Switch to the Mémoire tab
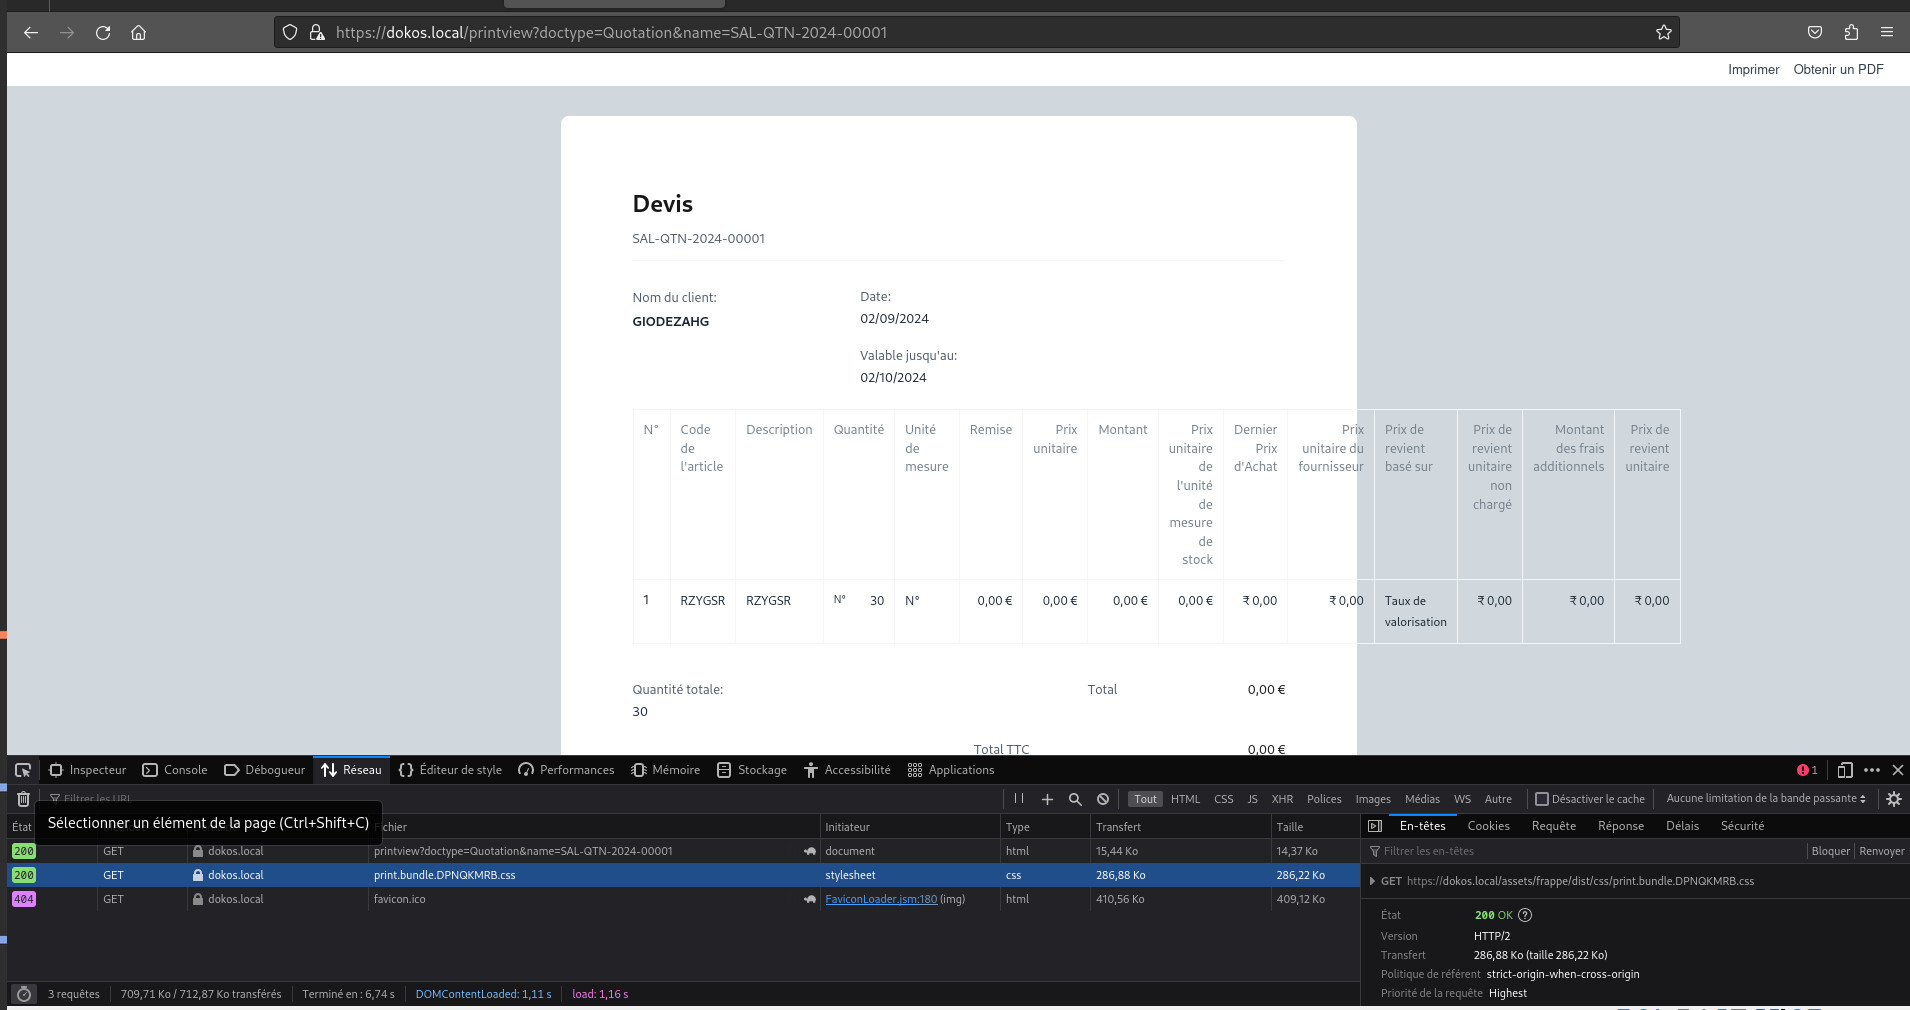Image resolution: width=1910 pixels, height=1010 pixels. 666,770
